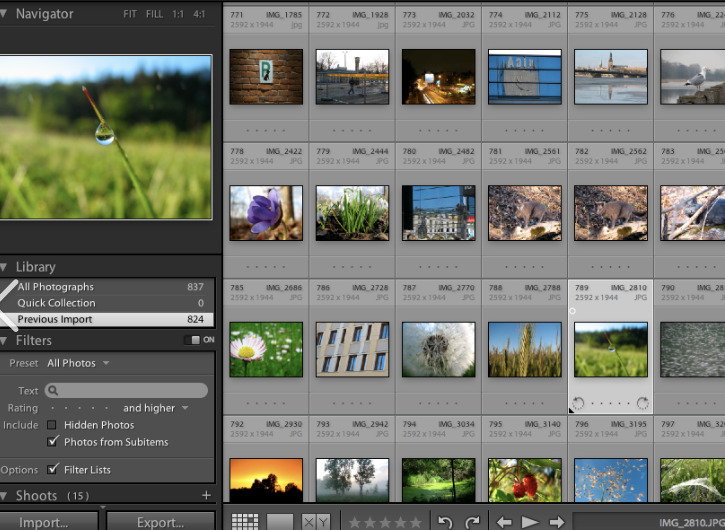Go to next photo arrow

(x=556, y=522)
